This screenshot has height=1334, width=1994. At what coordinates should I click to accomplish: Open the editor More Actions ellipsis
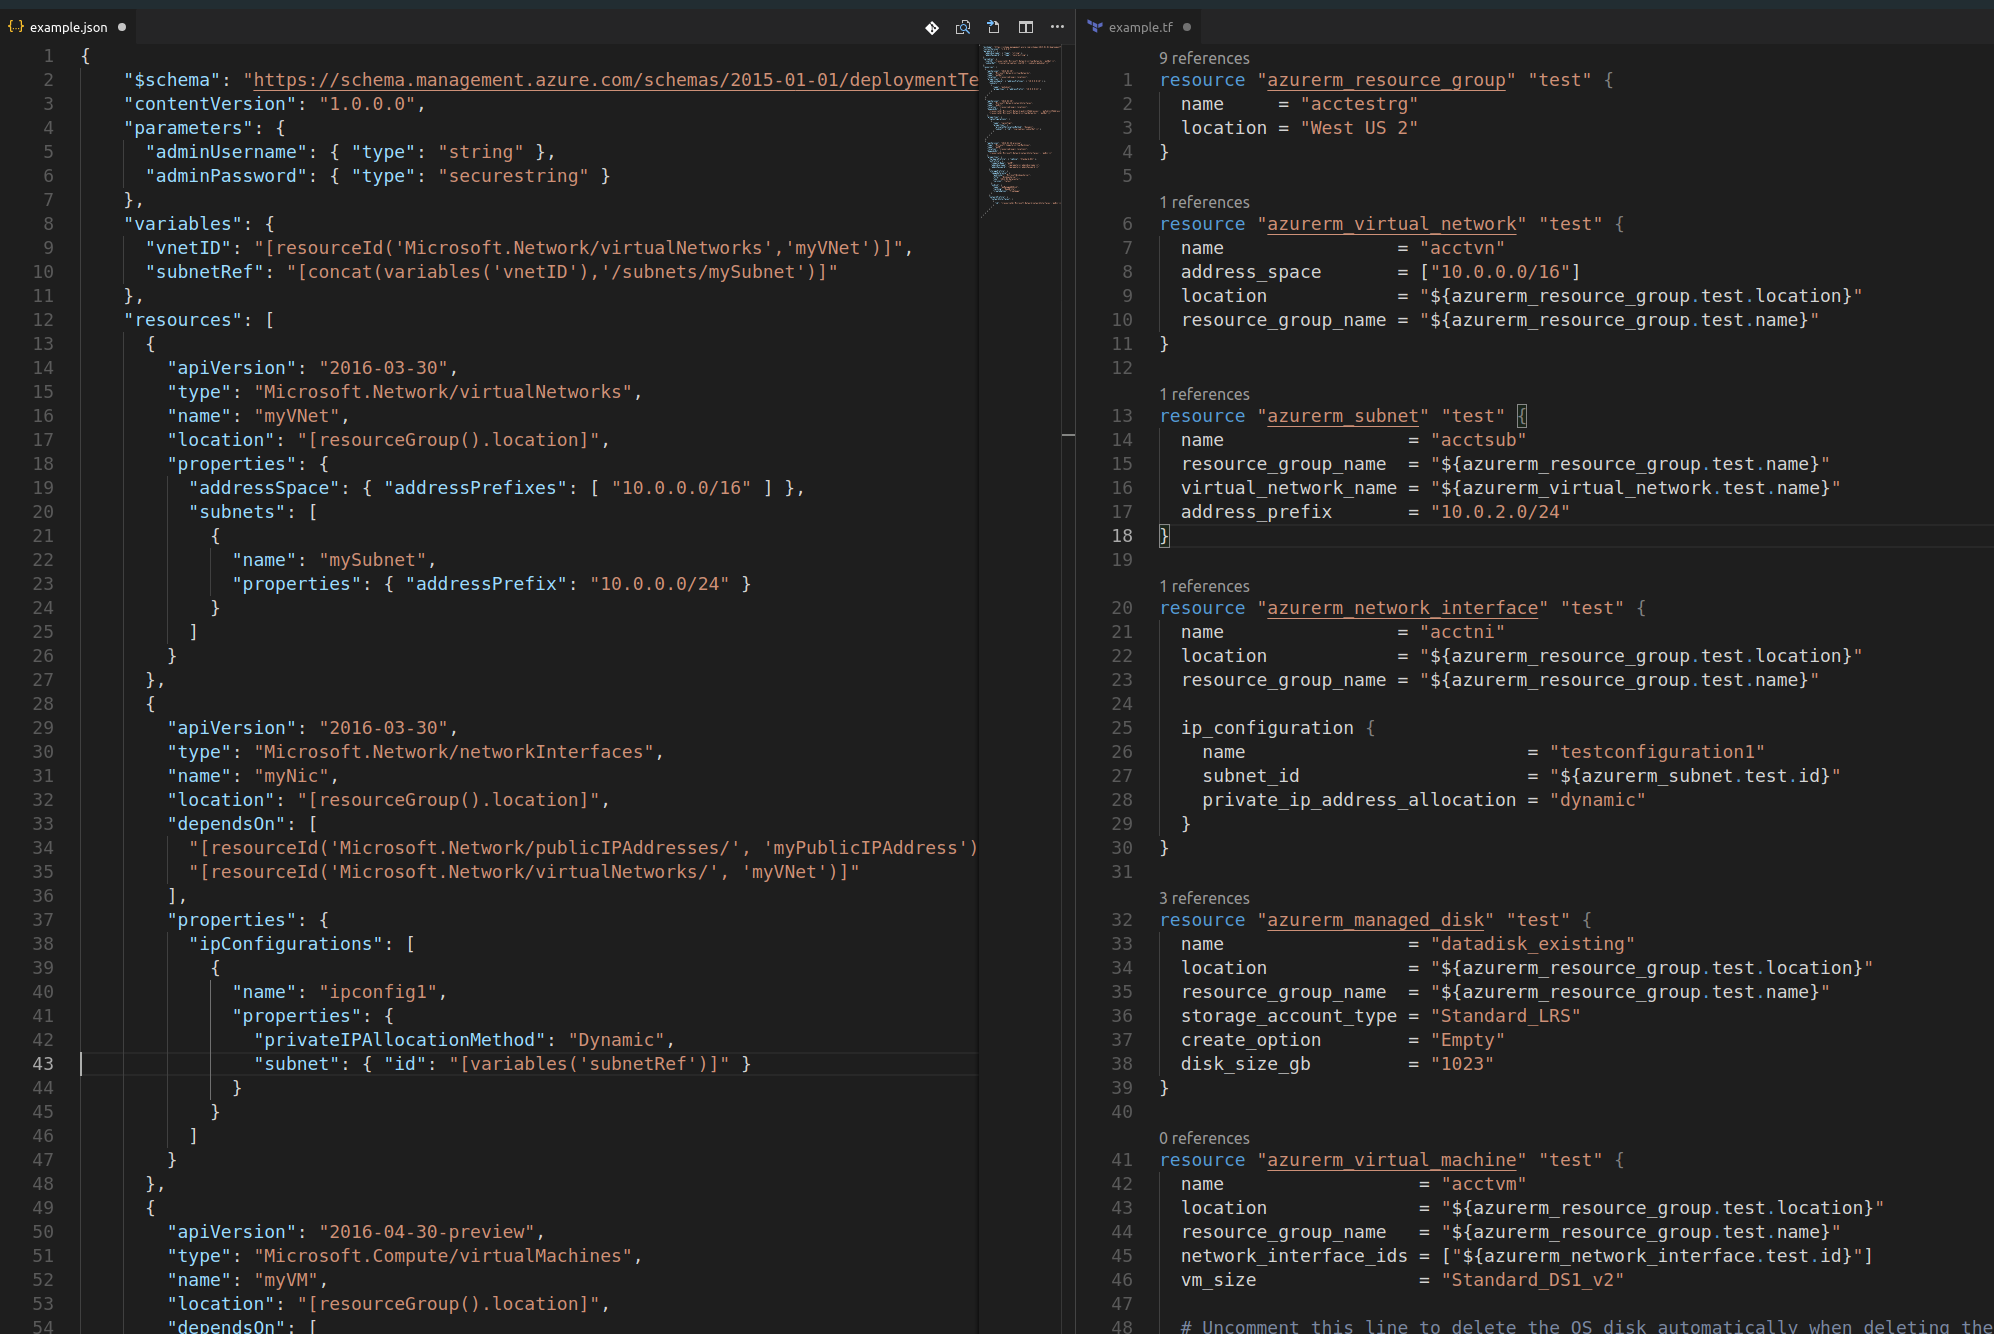pyautogui.click(x=1057, y=27)
